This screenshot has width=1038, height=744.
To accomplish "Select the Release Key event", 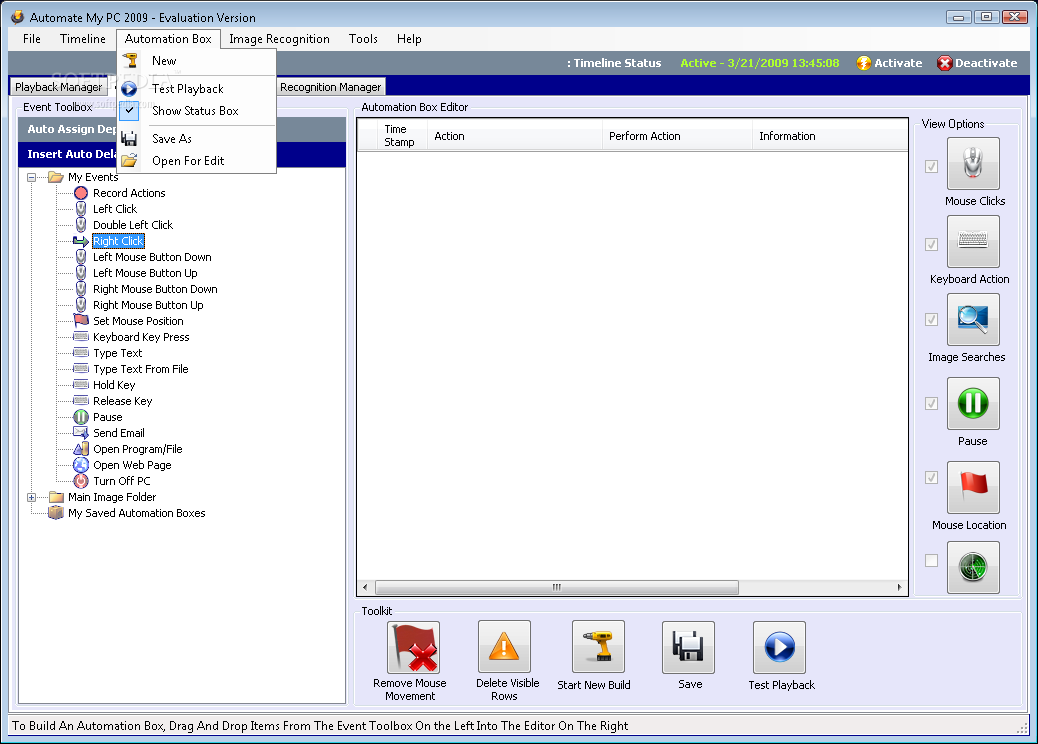I will coord(122,400).
